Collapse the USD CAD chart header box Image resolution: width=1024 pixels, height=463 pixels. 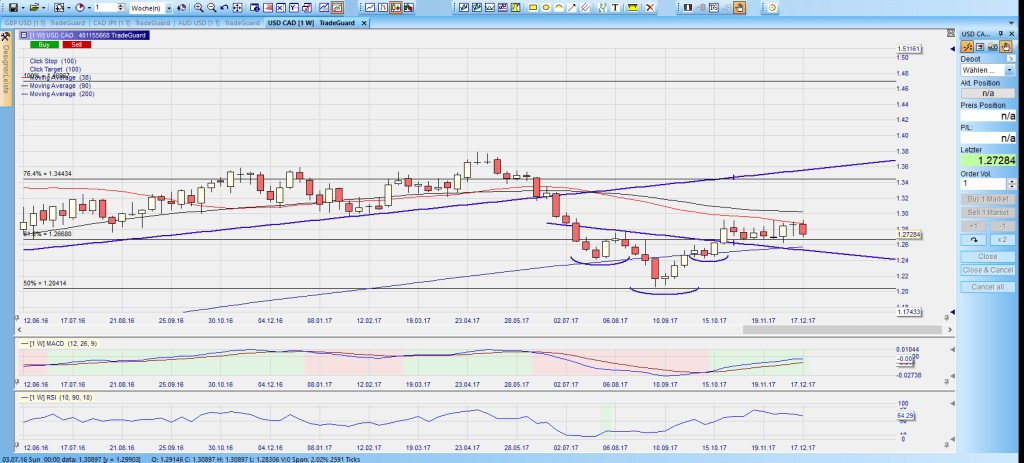[23, 36]
